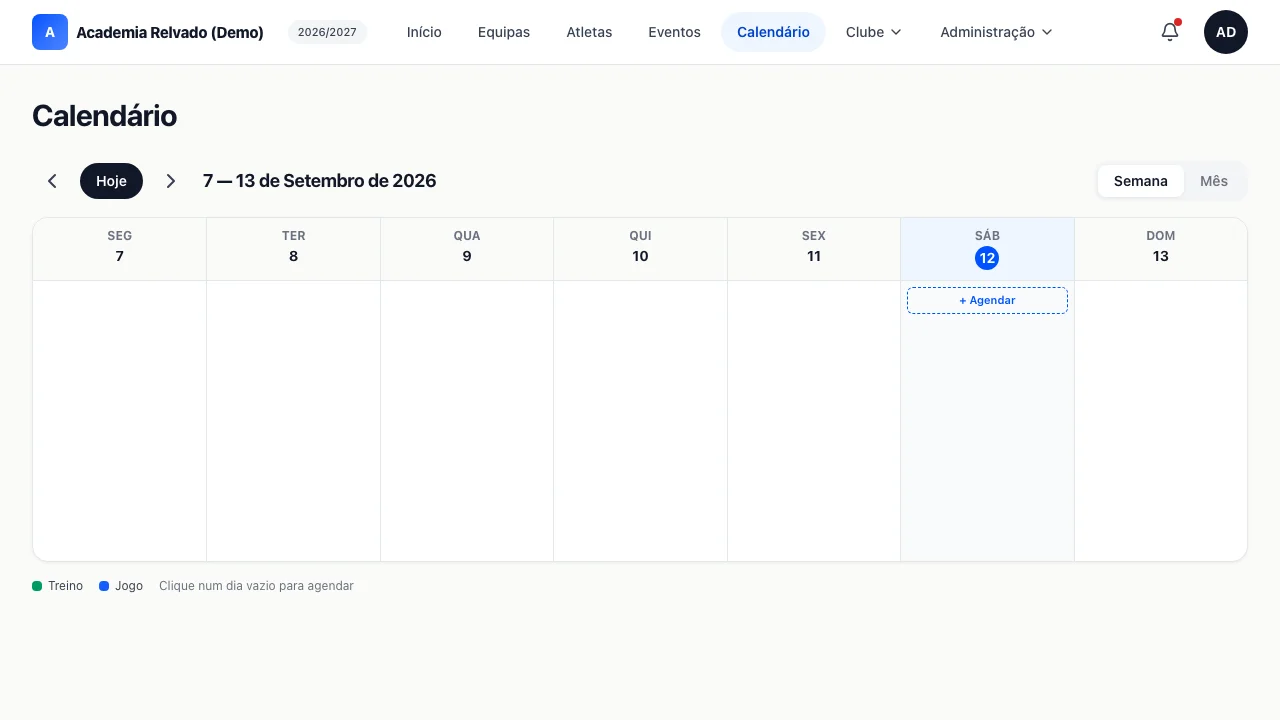Select the Calendário nav tab

click(x=773, y=32)
